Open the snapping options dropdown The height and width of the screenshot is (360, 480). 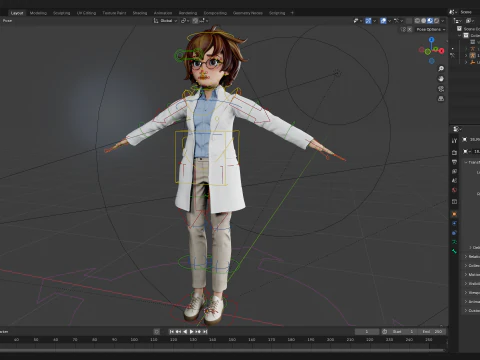(x=204, y=21)
